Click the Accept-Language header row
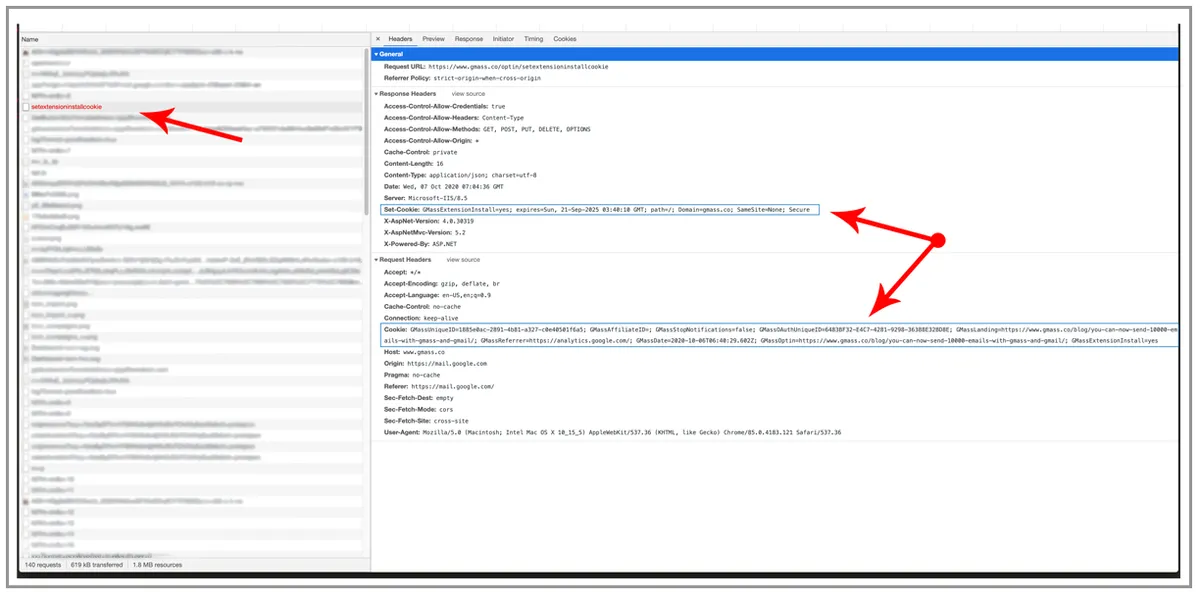Image resolution: width=1200 pixels, height=600 pixels. tap(437, 295)
